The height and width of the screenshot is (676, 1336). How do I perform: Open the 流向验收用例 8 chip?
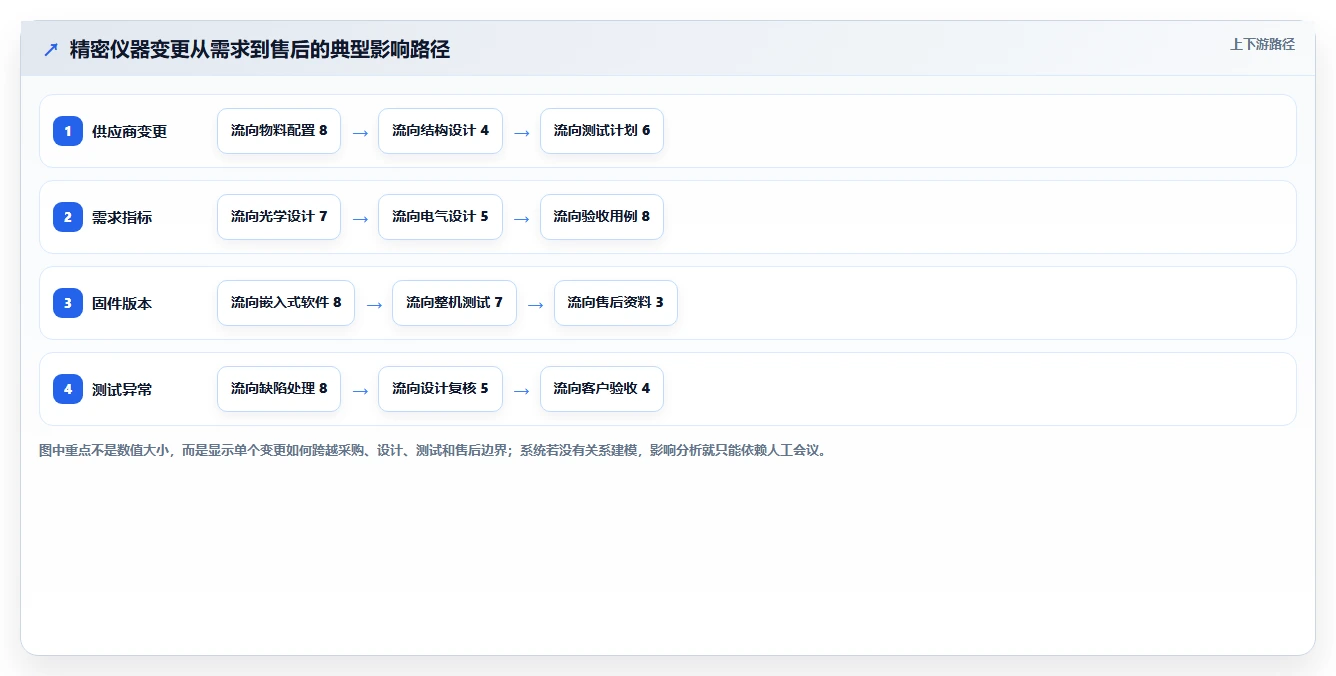602,217
